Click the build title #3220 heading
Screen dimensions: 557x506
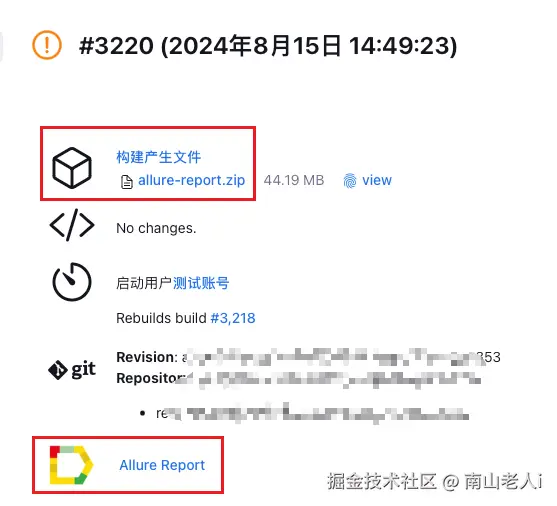[x=268, y=46]
